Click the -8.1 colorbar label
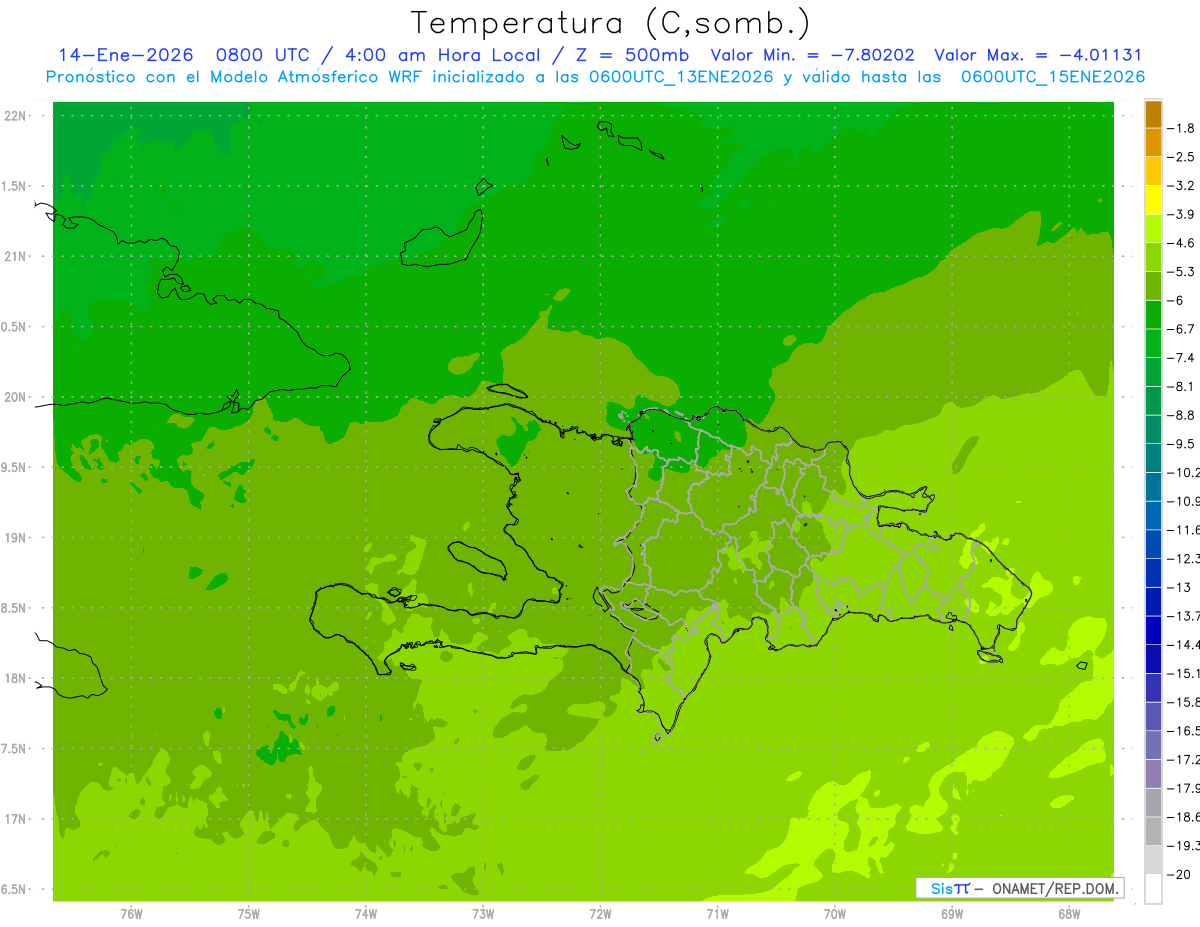1200x927 pixels. 1181,386
